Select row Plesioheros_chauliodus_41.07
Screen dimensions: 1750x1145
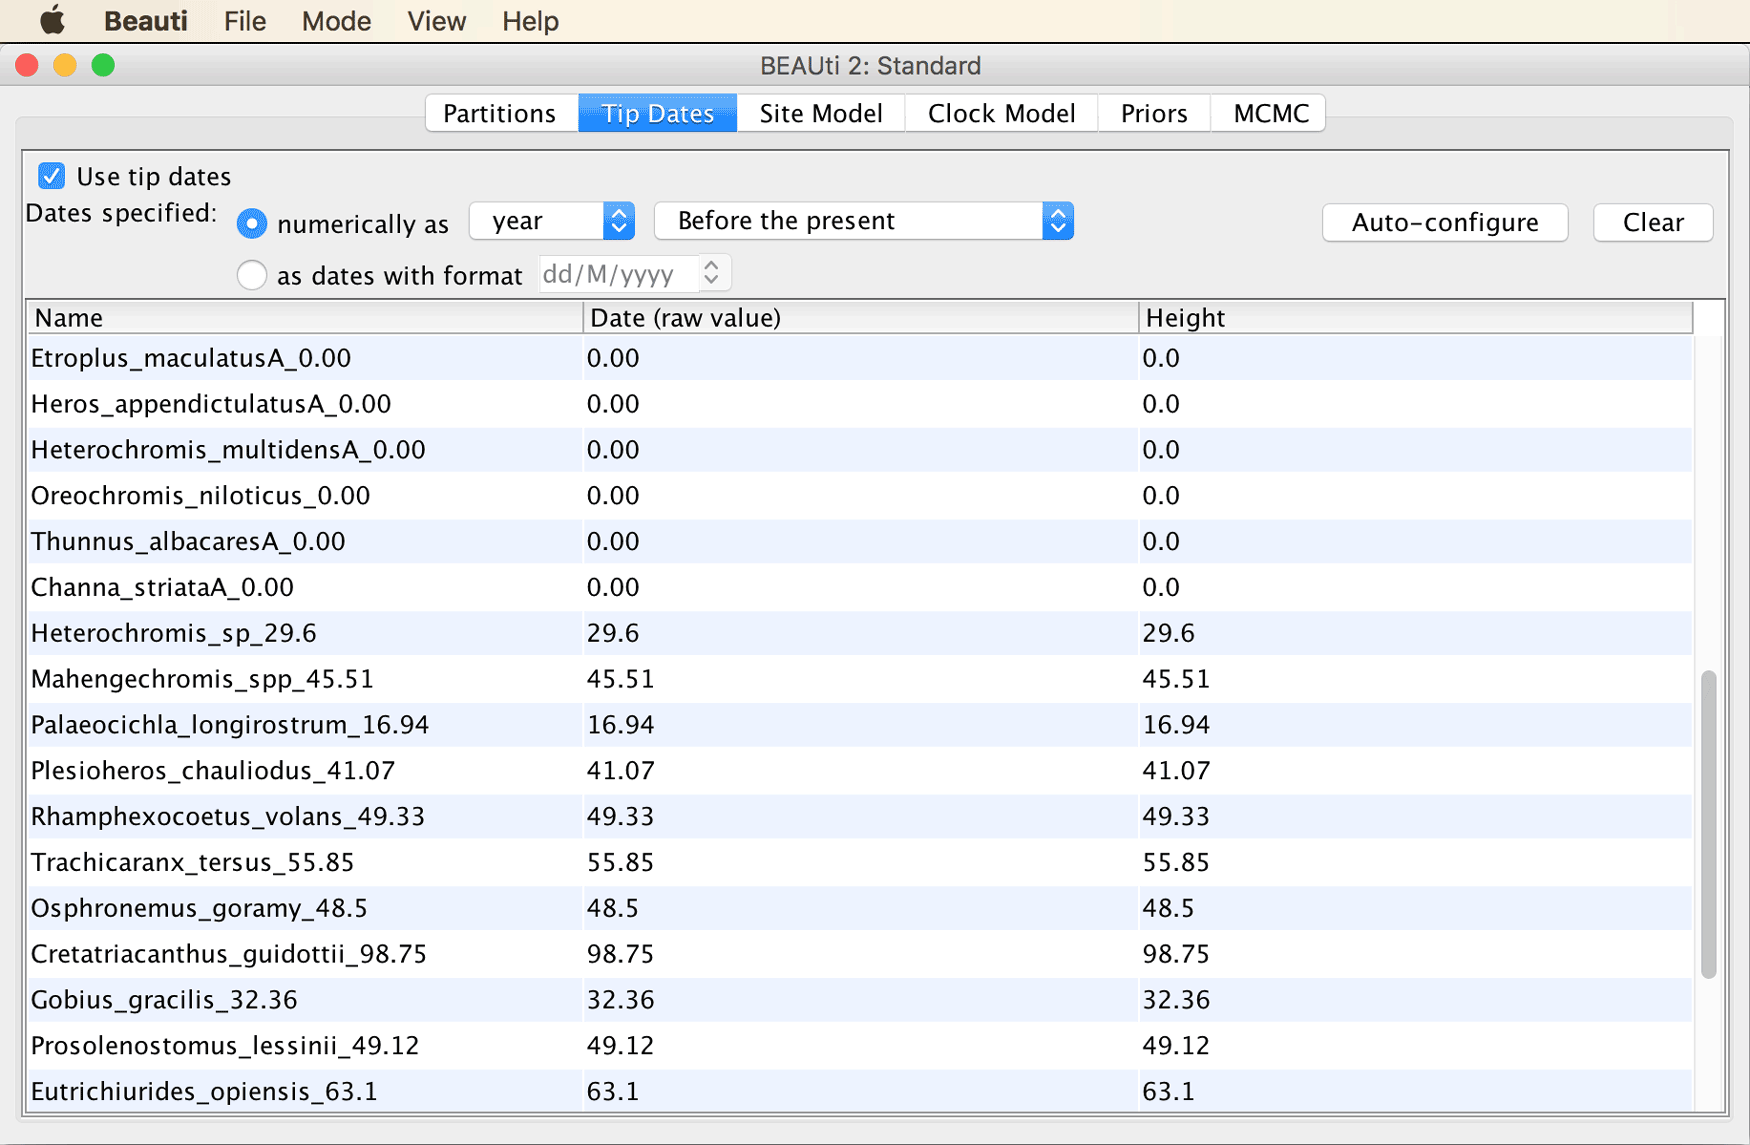[x=860, y=771]
